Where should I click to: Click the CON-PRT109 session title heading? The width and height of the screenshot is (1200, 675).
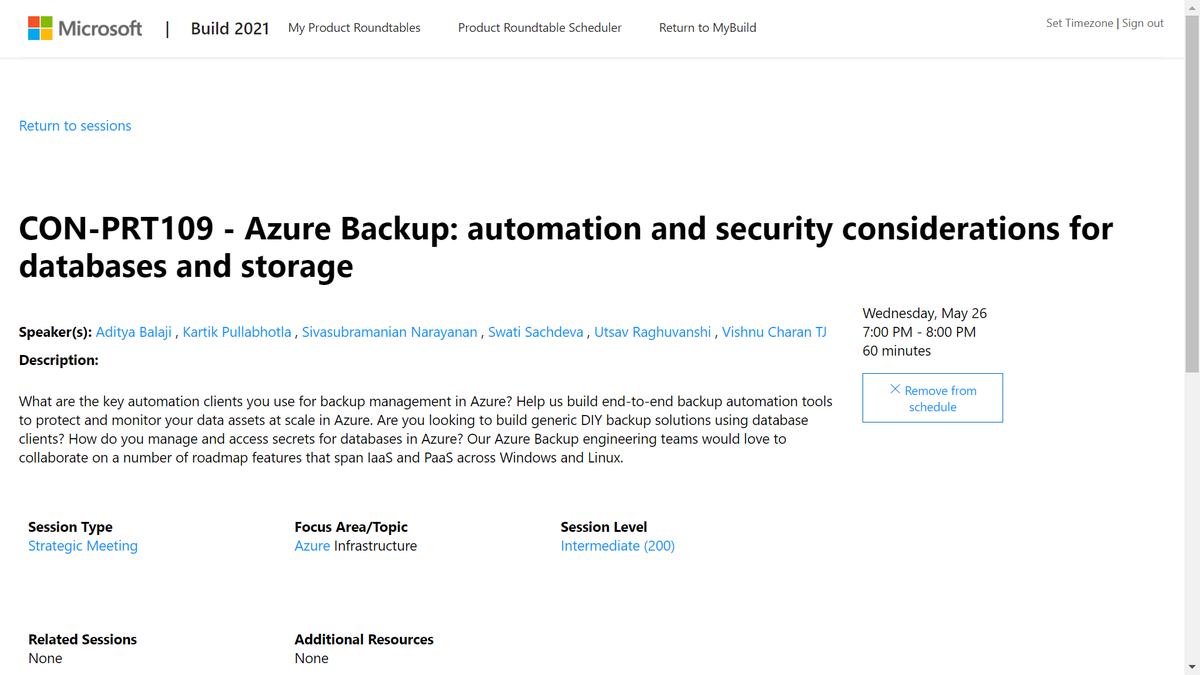click(566, 247)
